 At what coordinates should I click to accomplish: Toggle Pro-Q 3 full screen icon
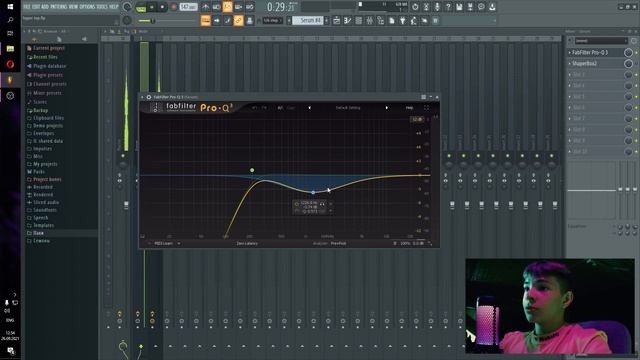coord(427,108)
